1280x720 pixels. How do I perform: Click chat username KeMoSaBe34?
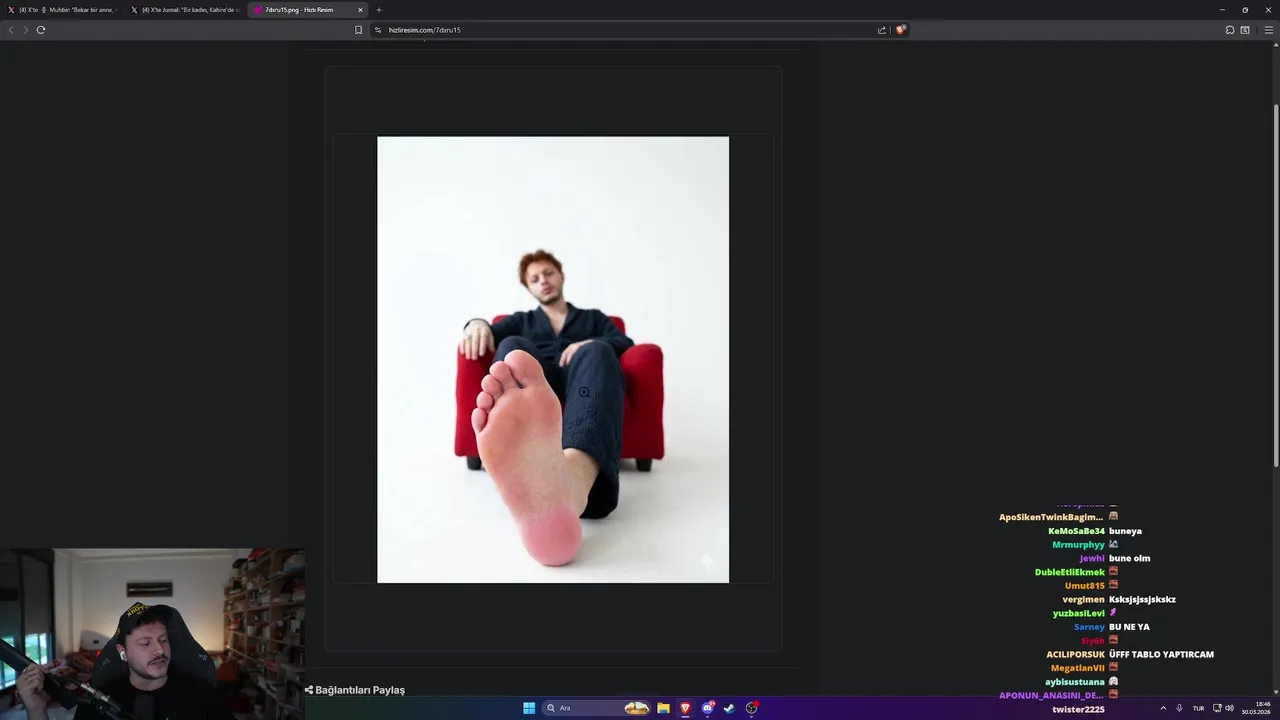(1076, 531)
